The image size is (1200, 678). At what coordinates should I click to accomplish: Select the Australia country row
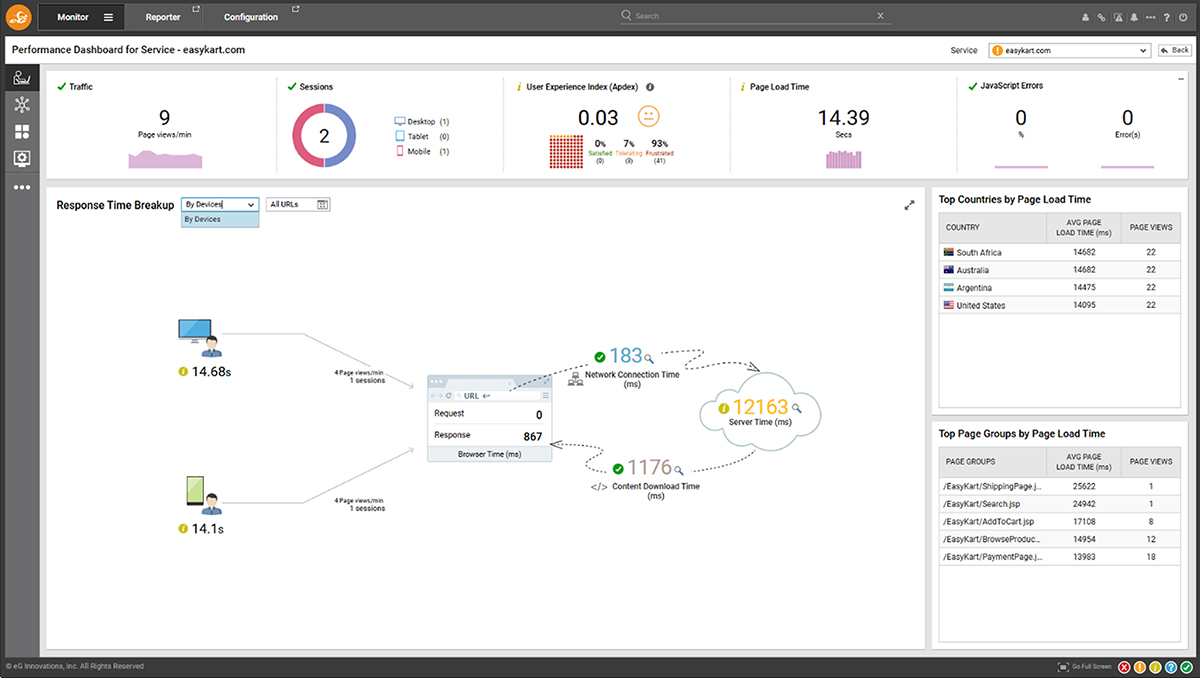pyautogui.click(x=1059, y=270)
